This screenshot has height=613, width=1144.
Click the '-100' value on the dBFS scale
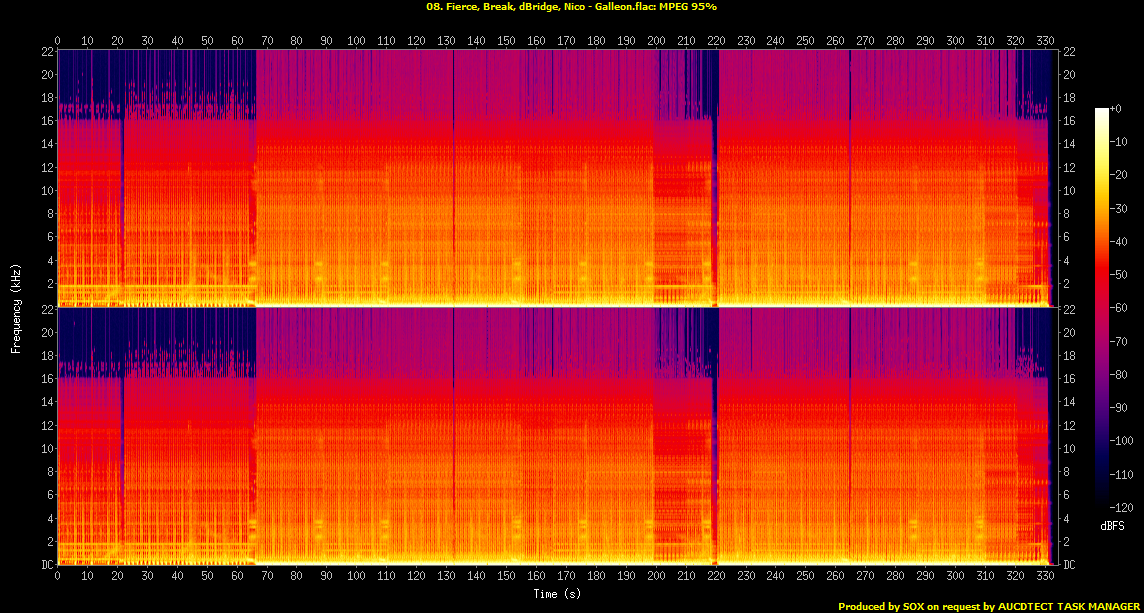click(1120, 440)
